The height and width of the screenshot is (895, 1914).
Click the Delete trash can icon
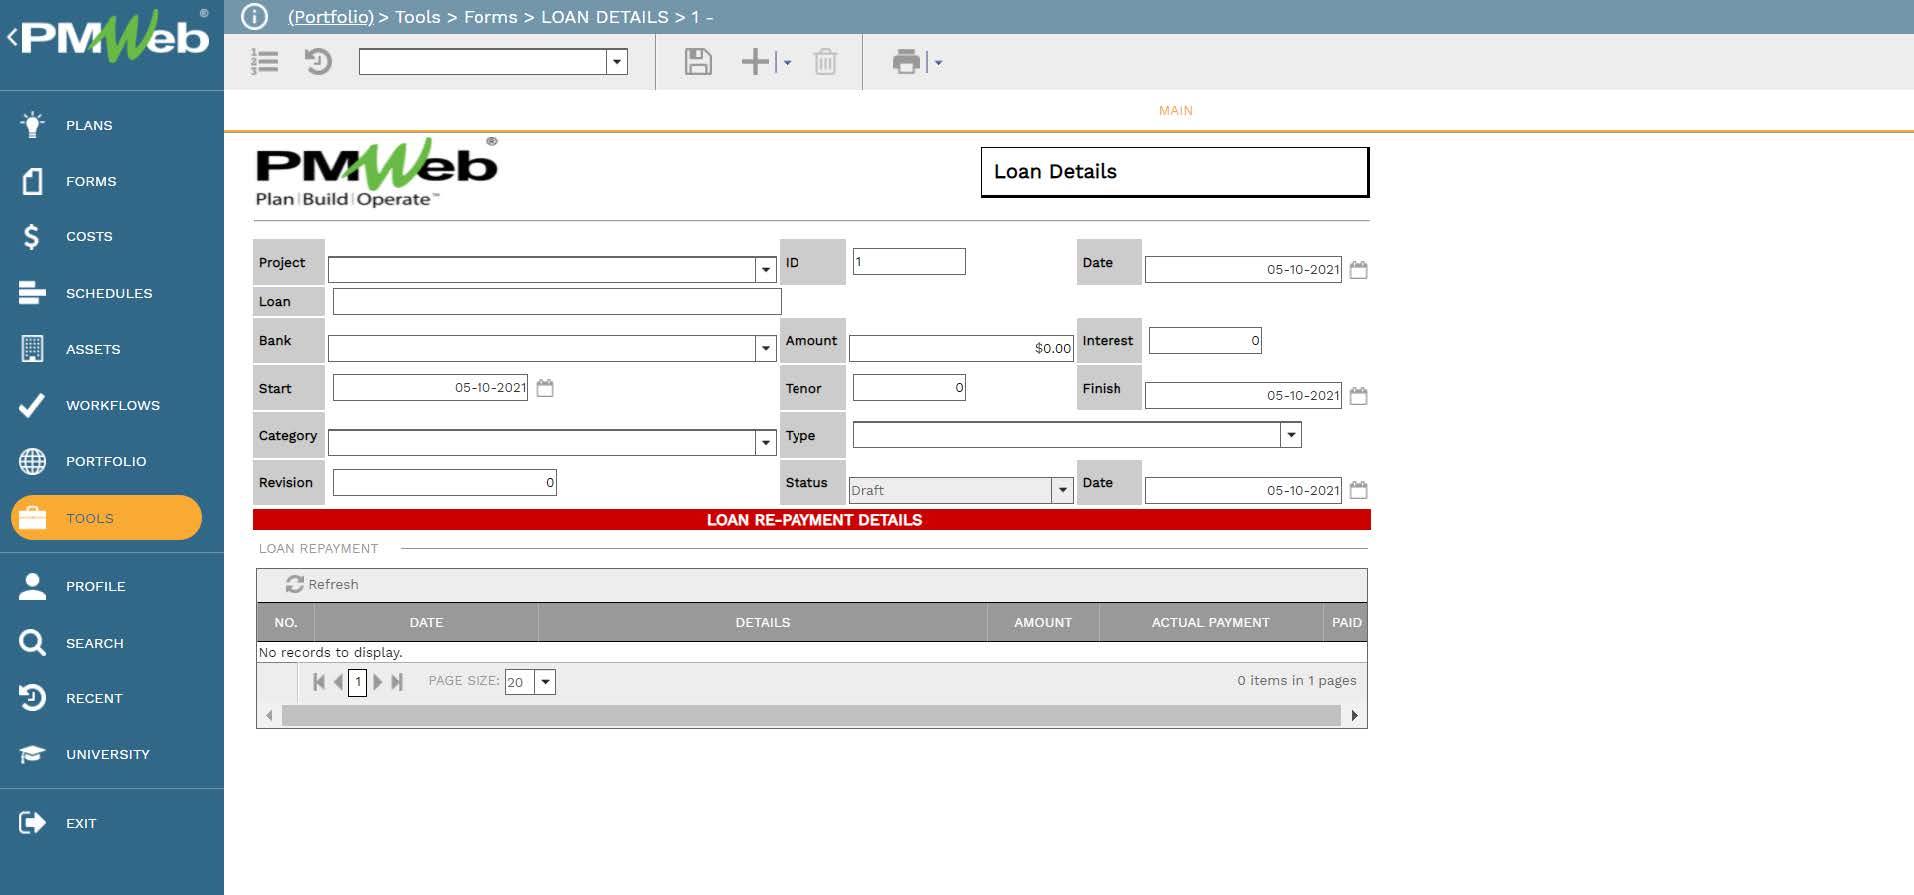(x=825, y=62)
